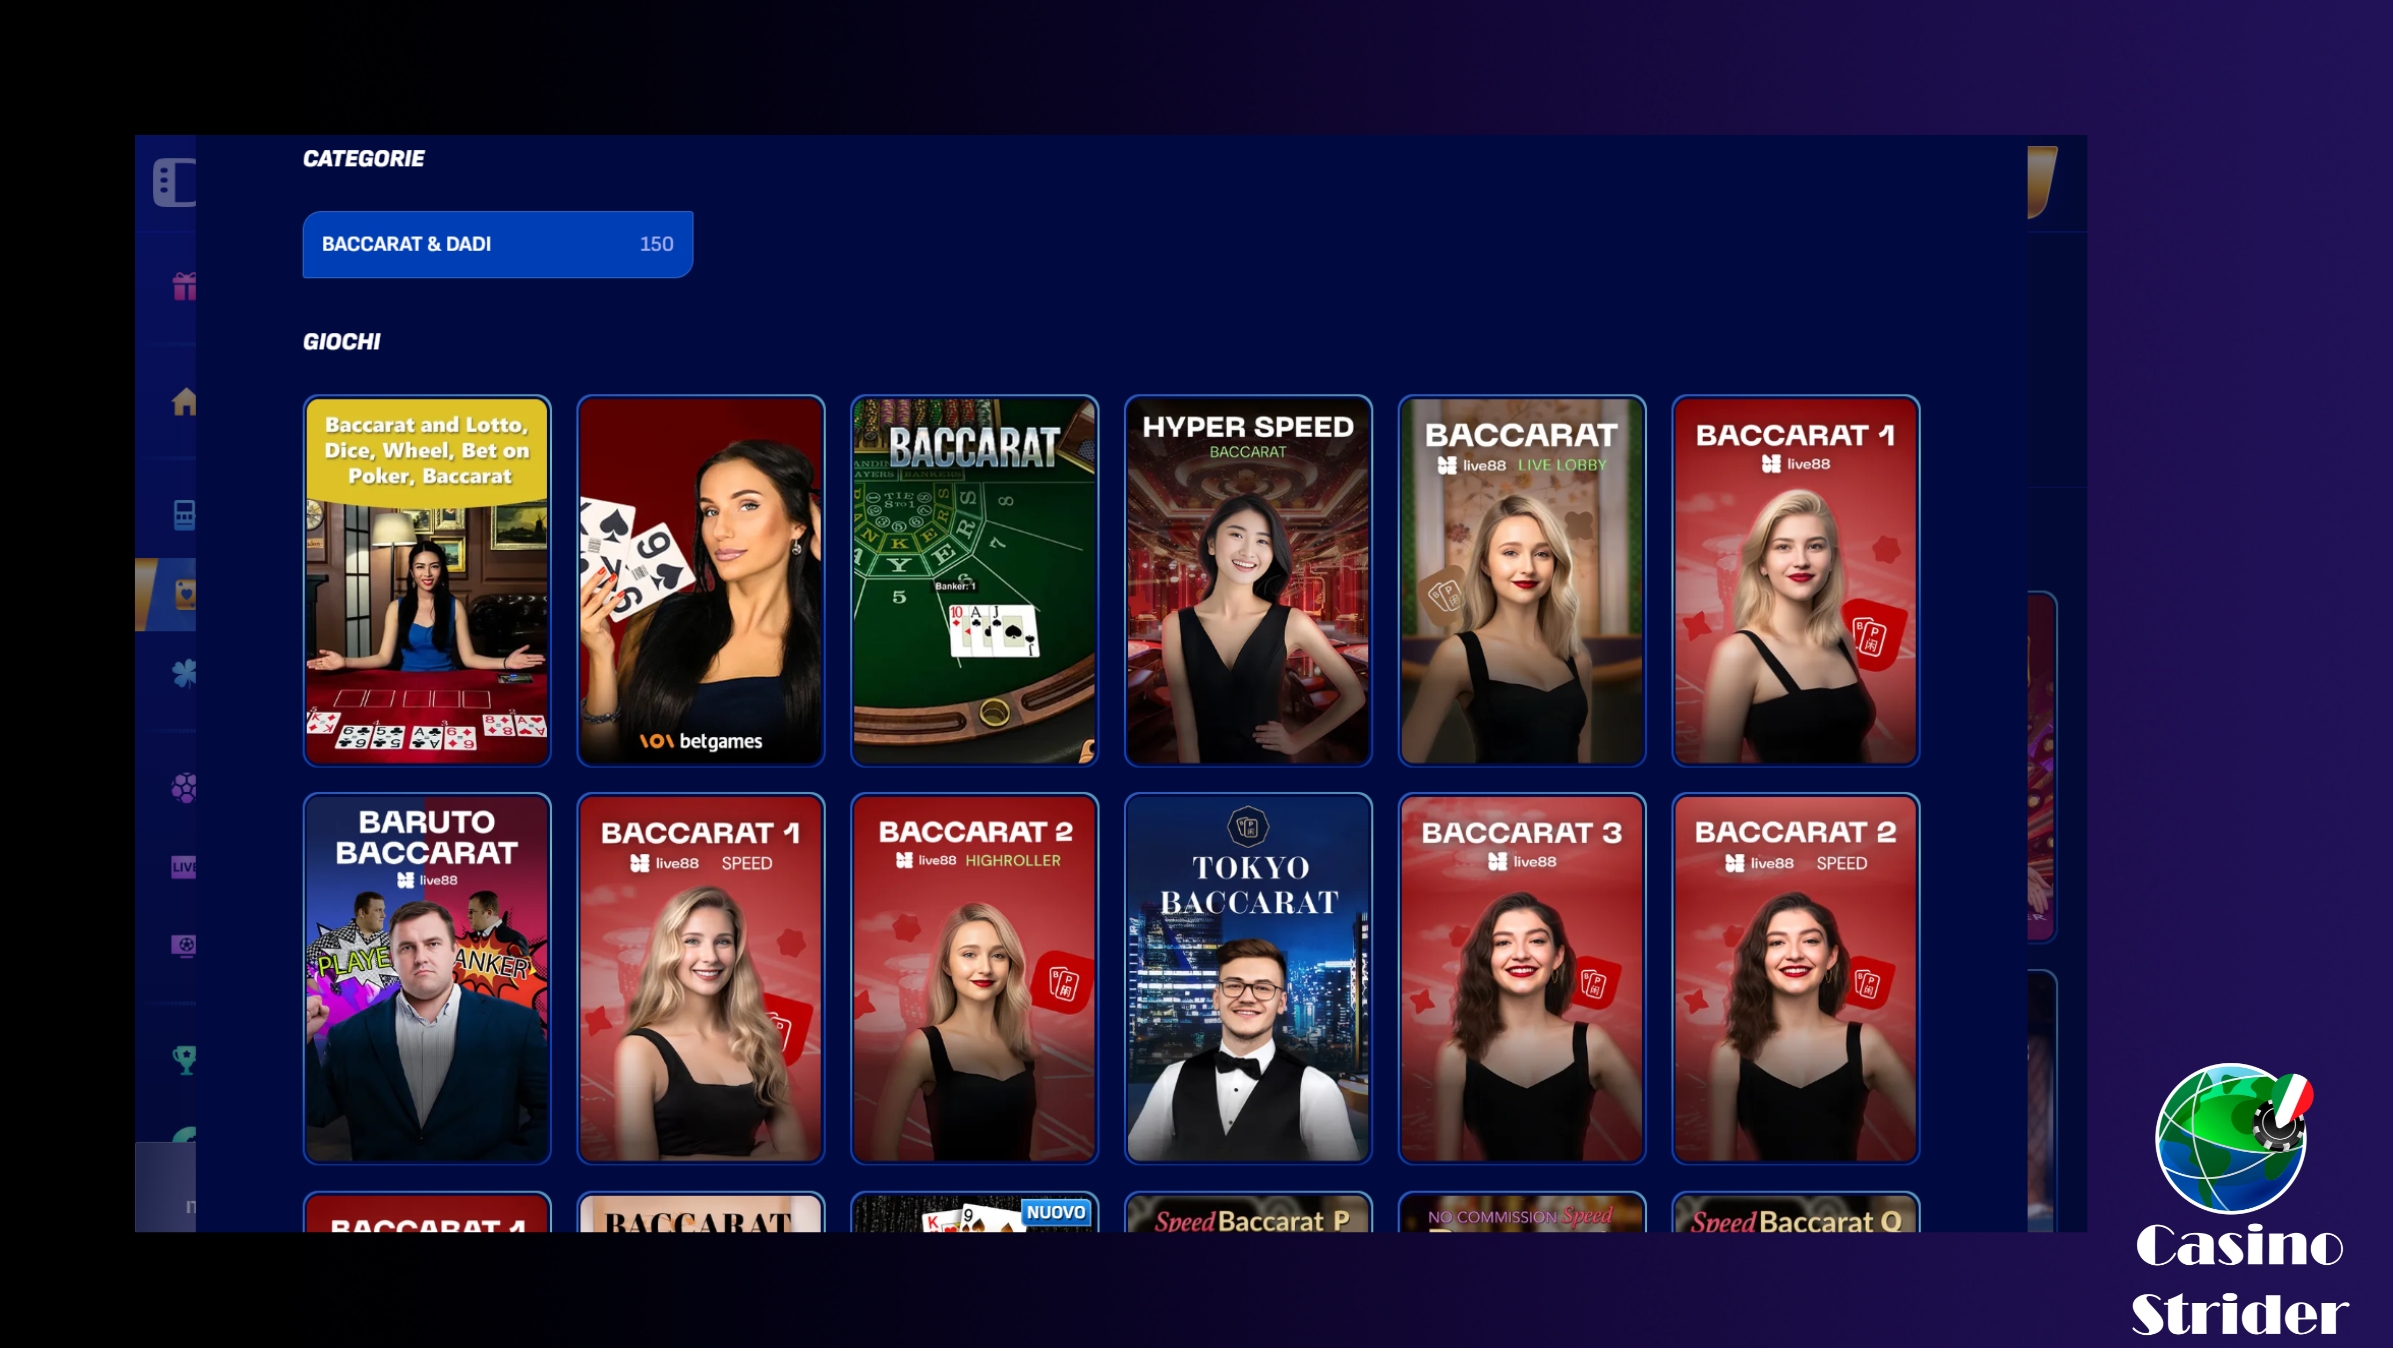This screenshot has height=1348, width=2393.
Task: Click the GIOCHI heading
Action: coord(342,342)
